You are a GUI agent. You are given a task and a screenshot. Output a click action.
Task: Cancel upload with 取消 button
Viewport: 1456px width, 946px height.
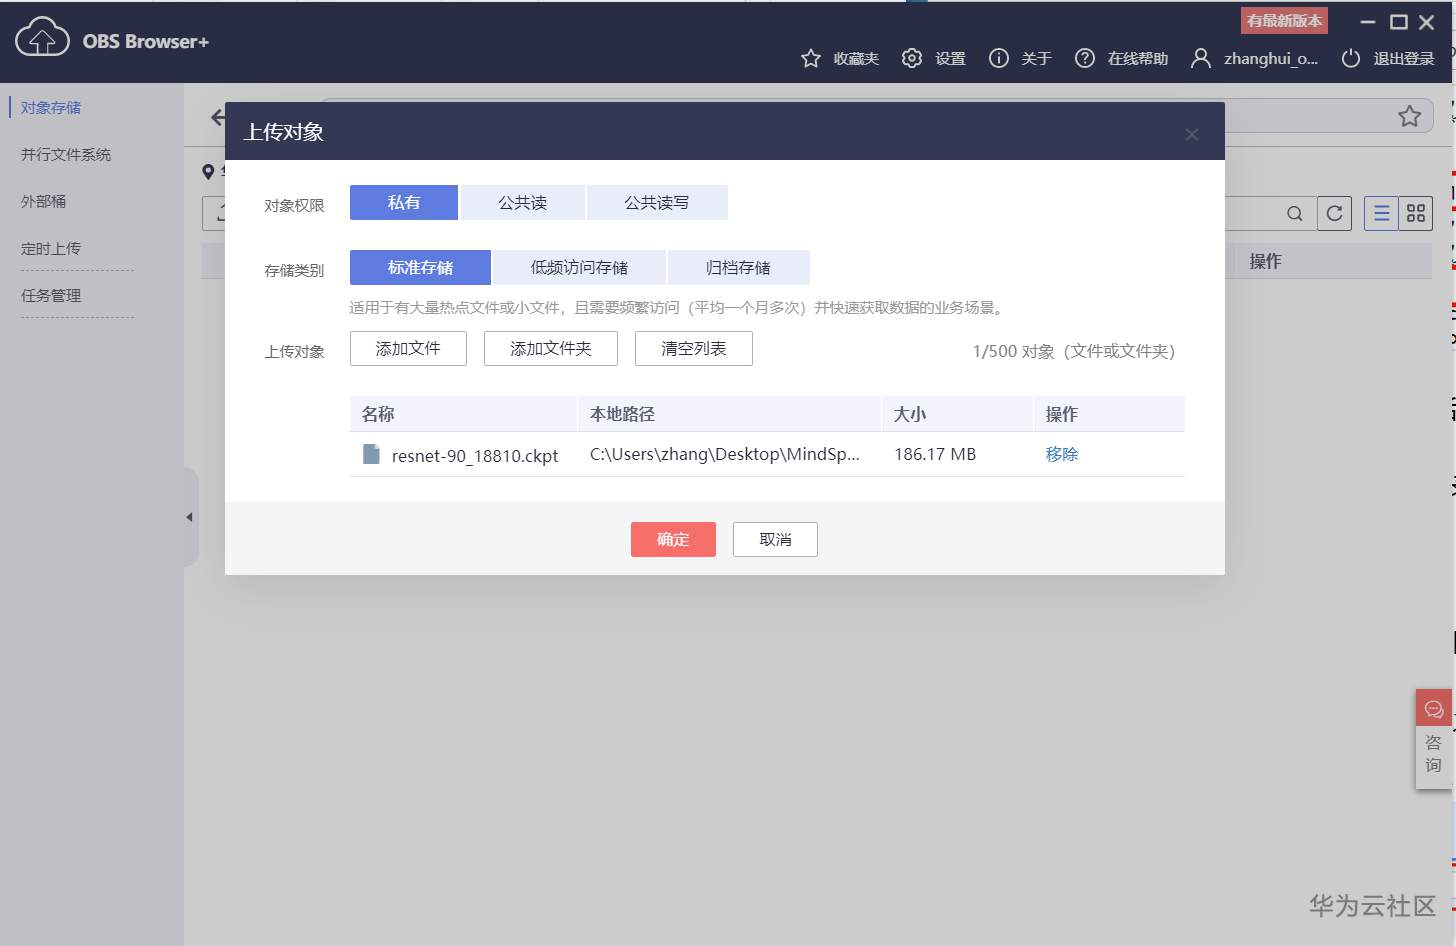(775, 539)
